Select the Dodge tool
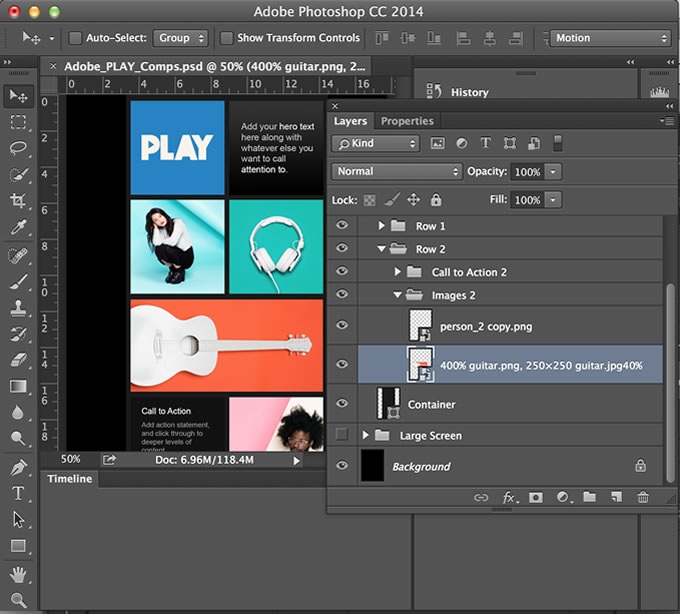The image size is (680, 614). coord(18,438)
